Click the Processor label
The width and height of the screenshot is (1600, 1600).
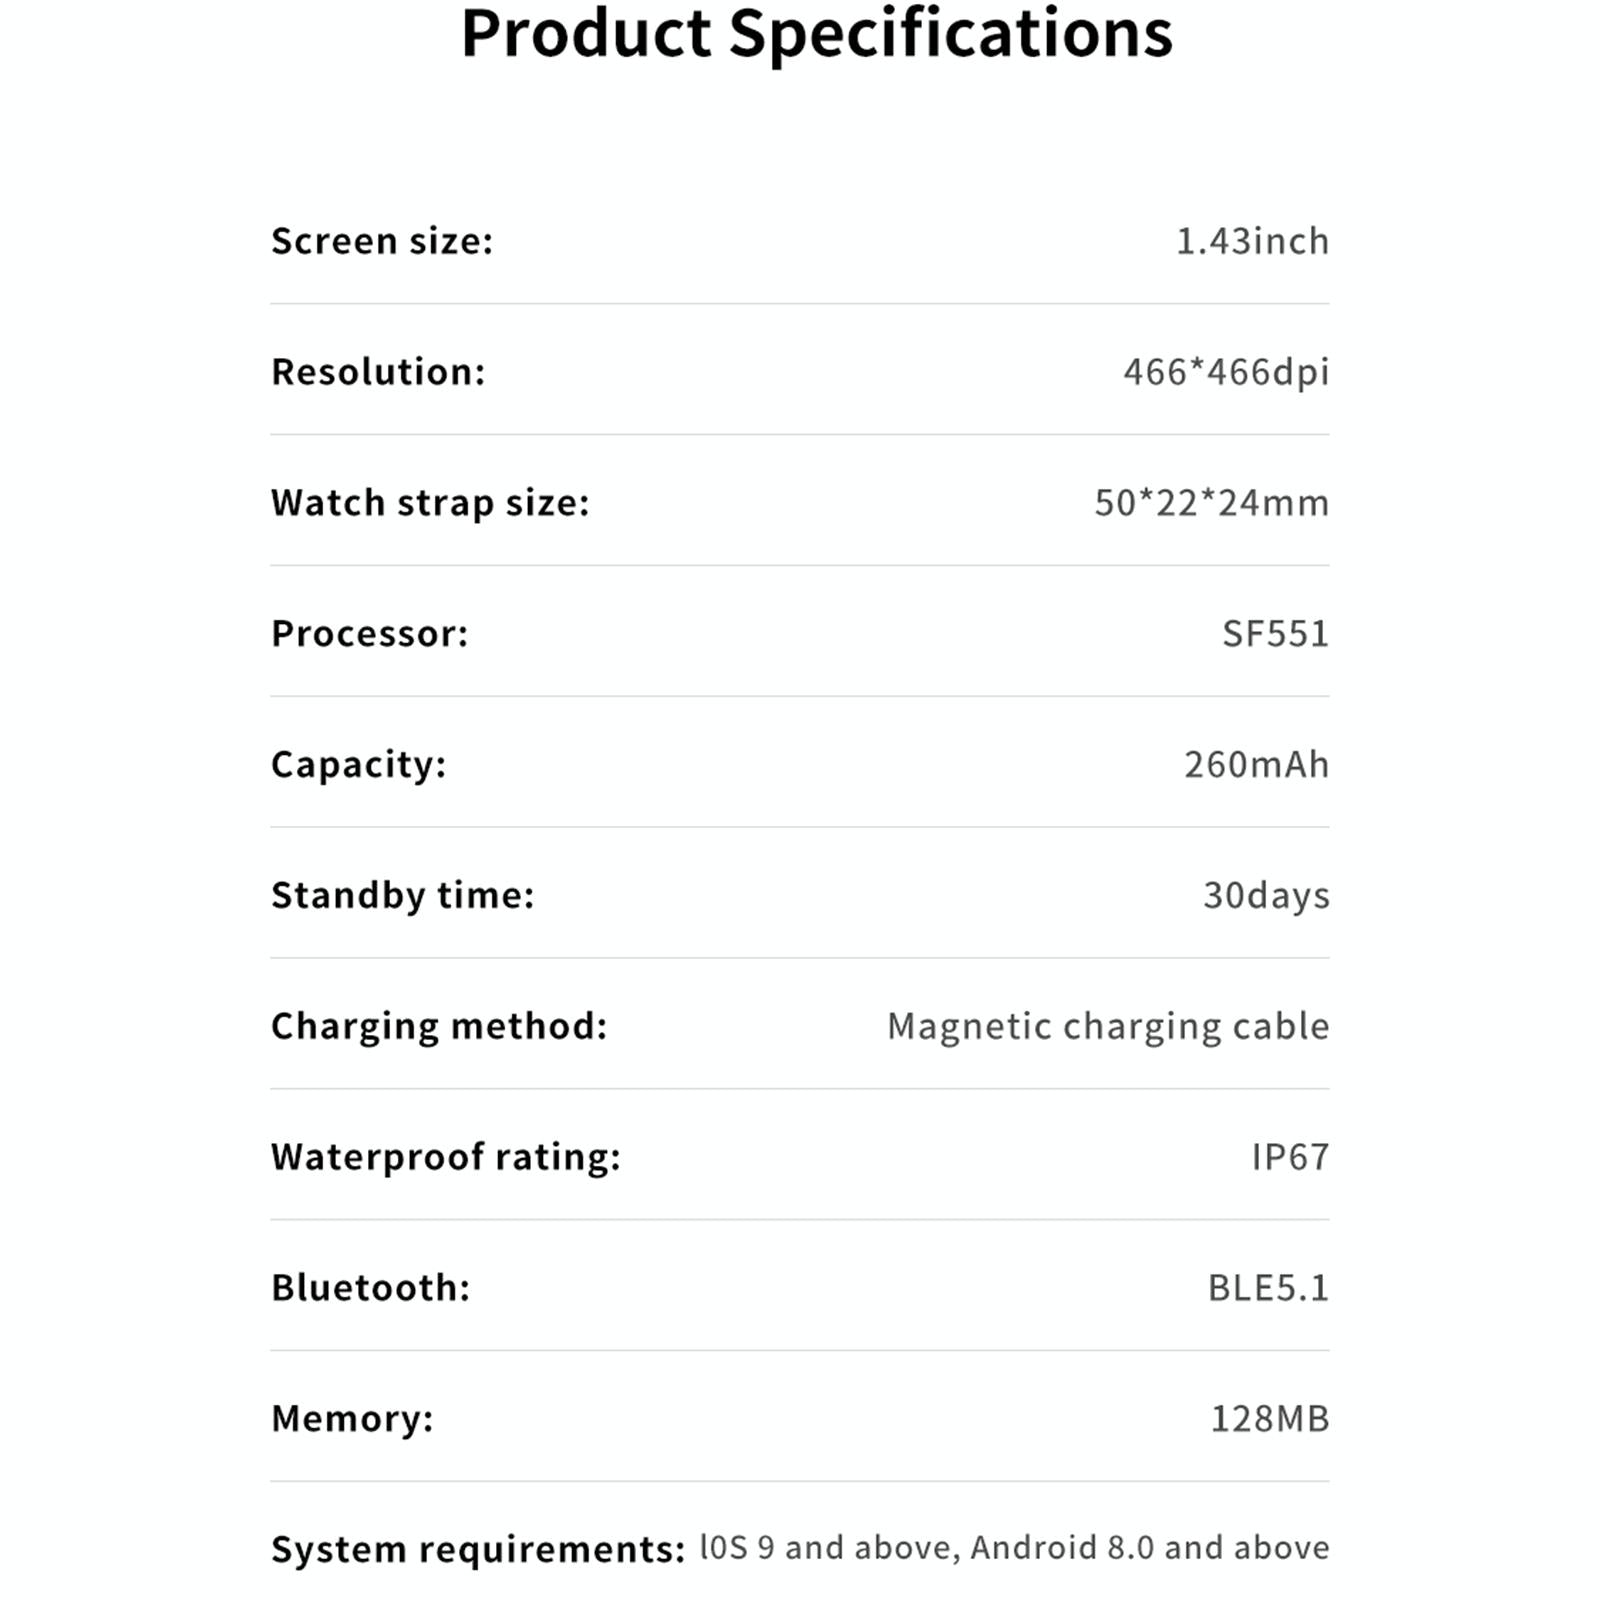[x=370, y=634]
